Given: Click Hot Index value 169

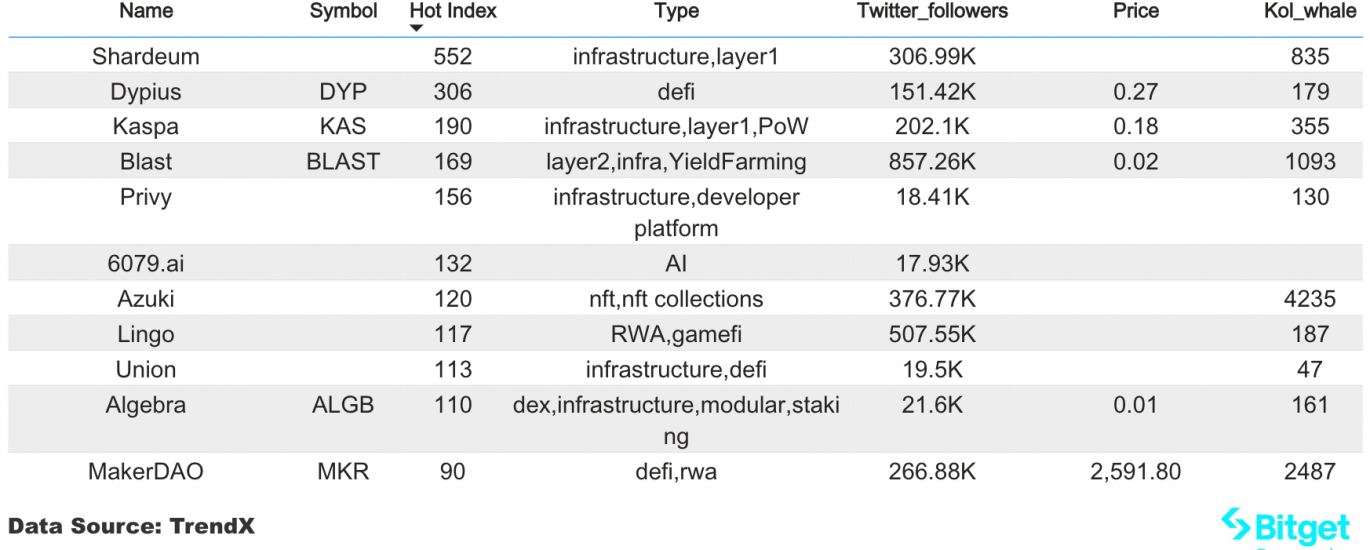Looking at the screenshot, I should (453, 162).
